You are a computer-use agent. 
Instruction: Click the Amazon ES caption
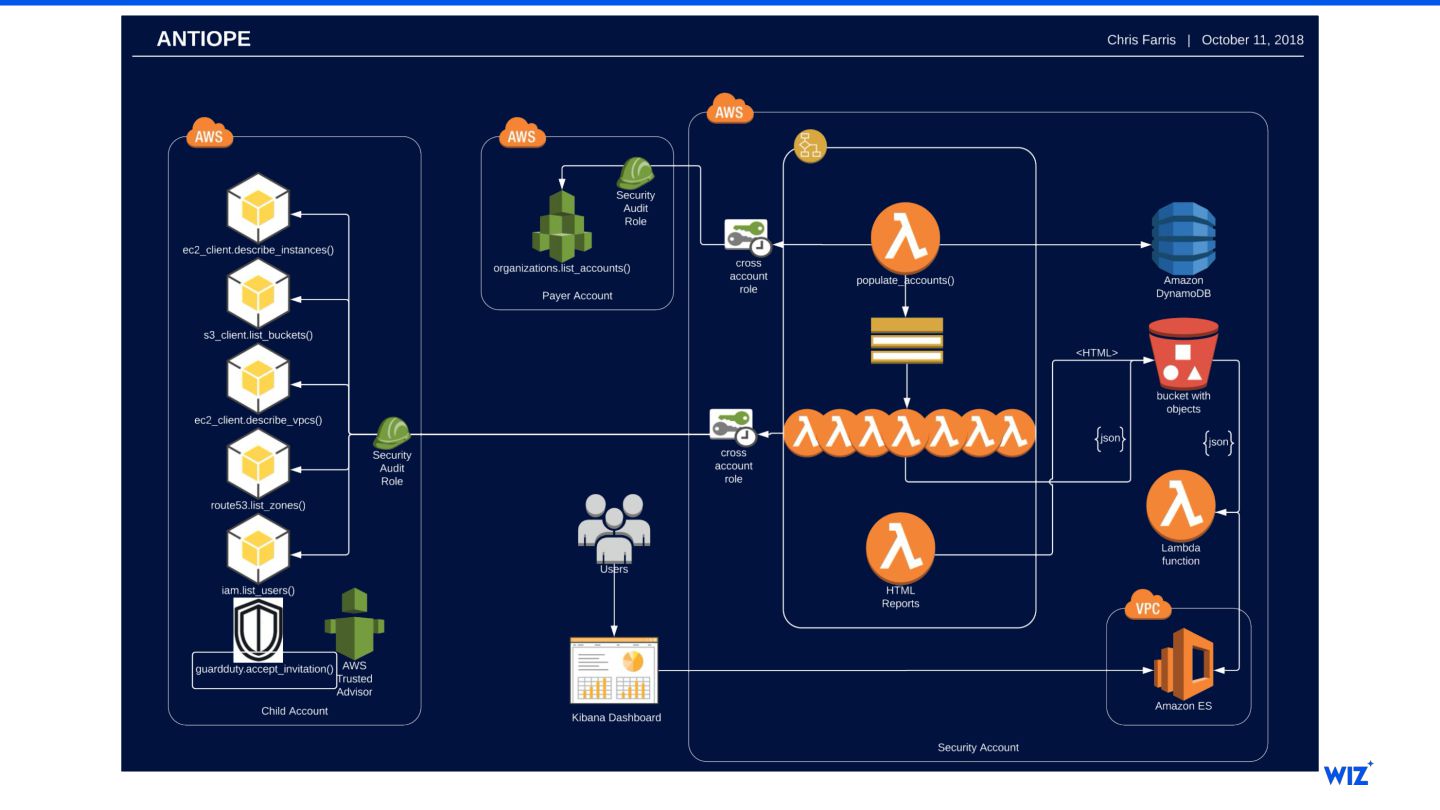point(1184,708)
